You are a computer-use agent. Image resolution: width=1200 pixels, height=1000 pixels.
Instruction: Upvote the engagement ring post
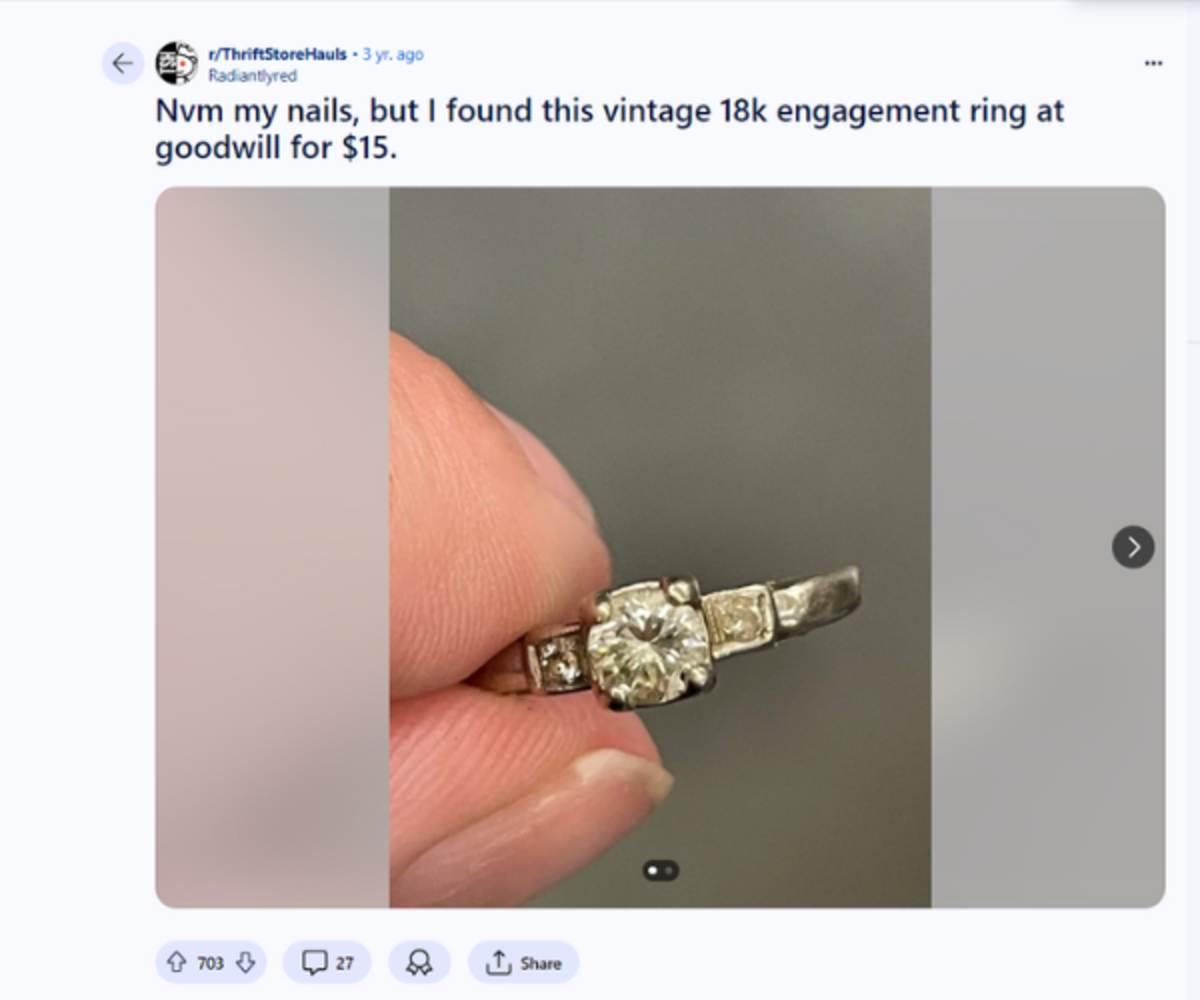click(177, 963)
